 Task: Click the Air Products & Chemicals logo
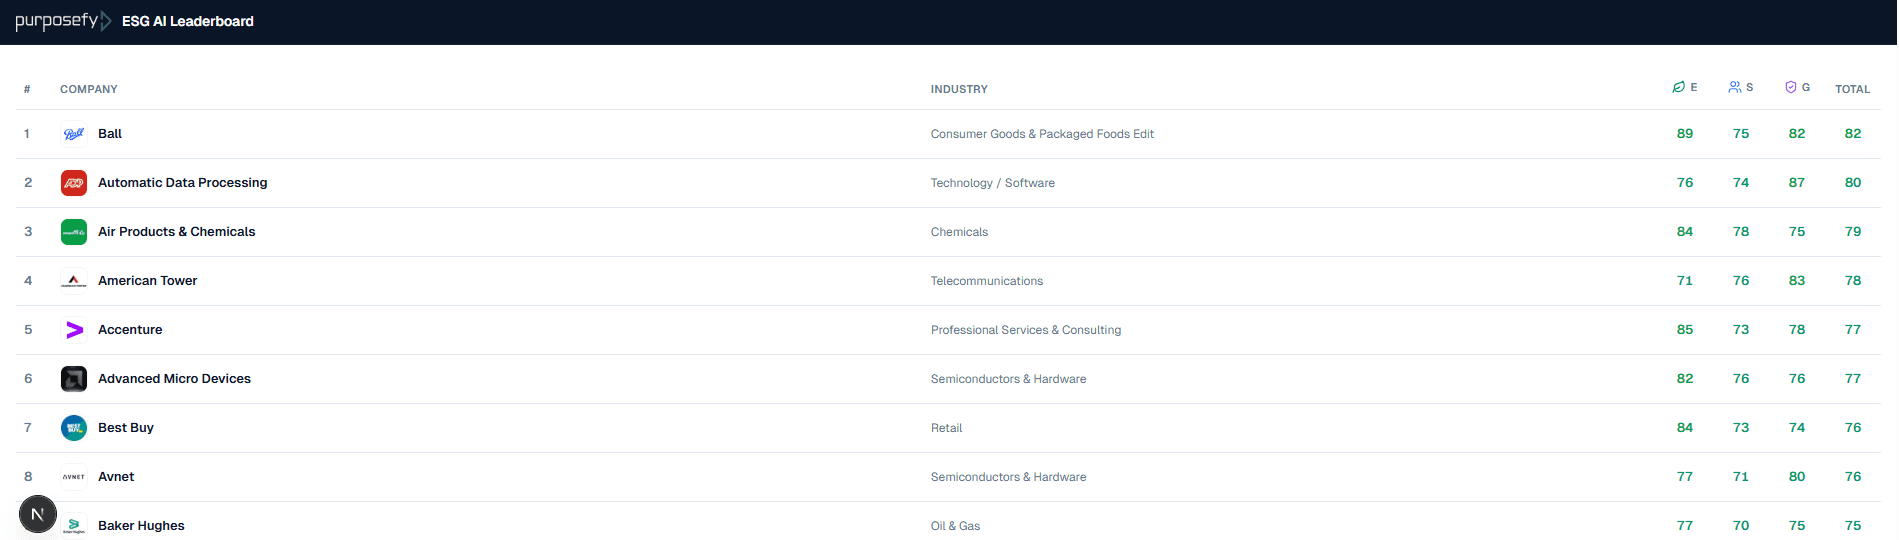click(x=74, y=232)
